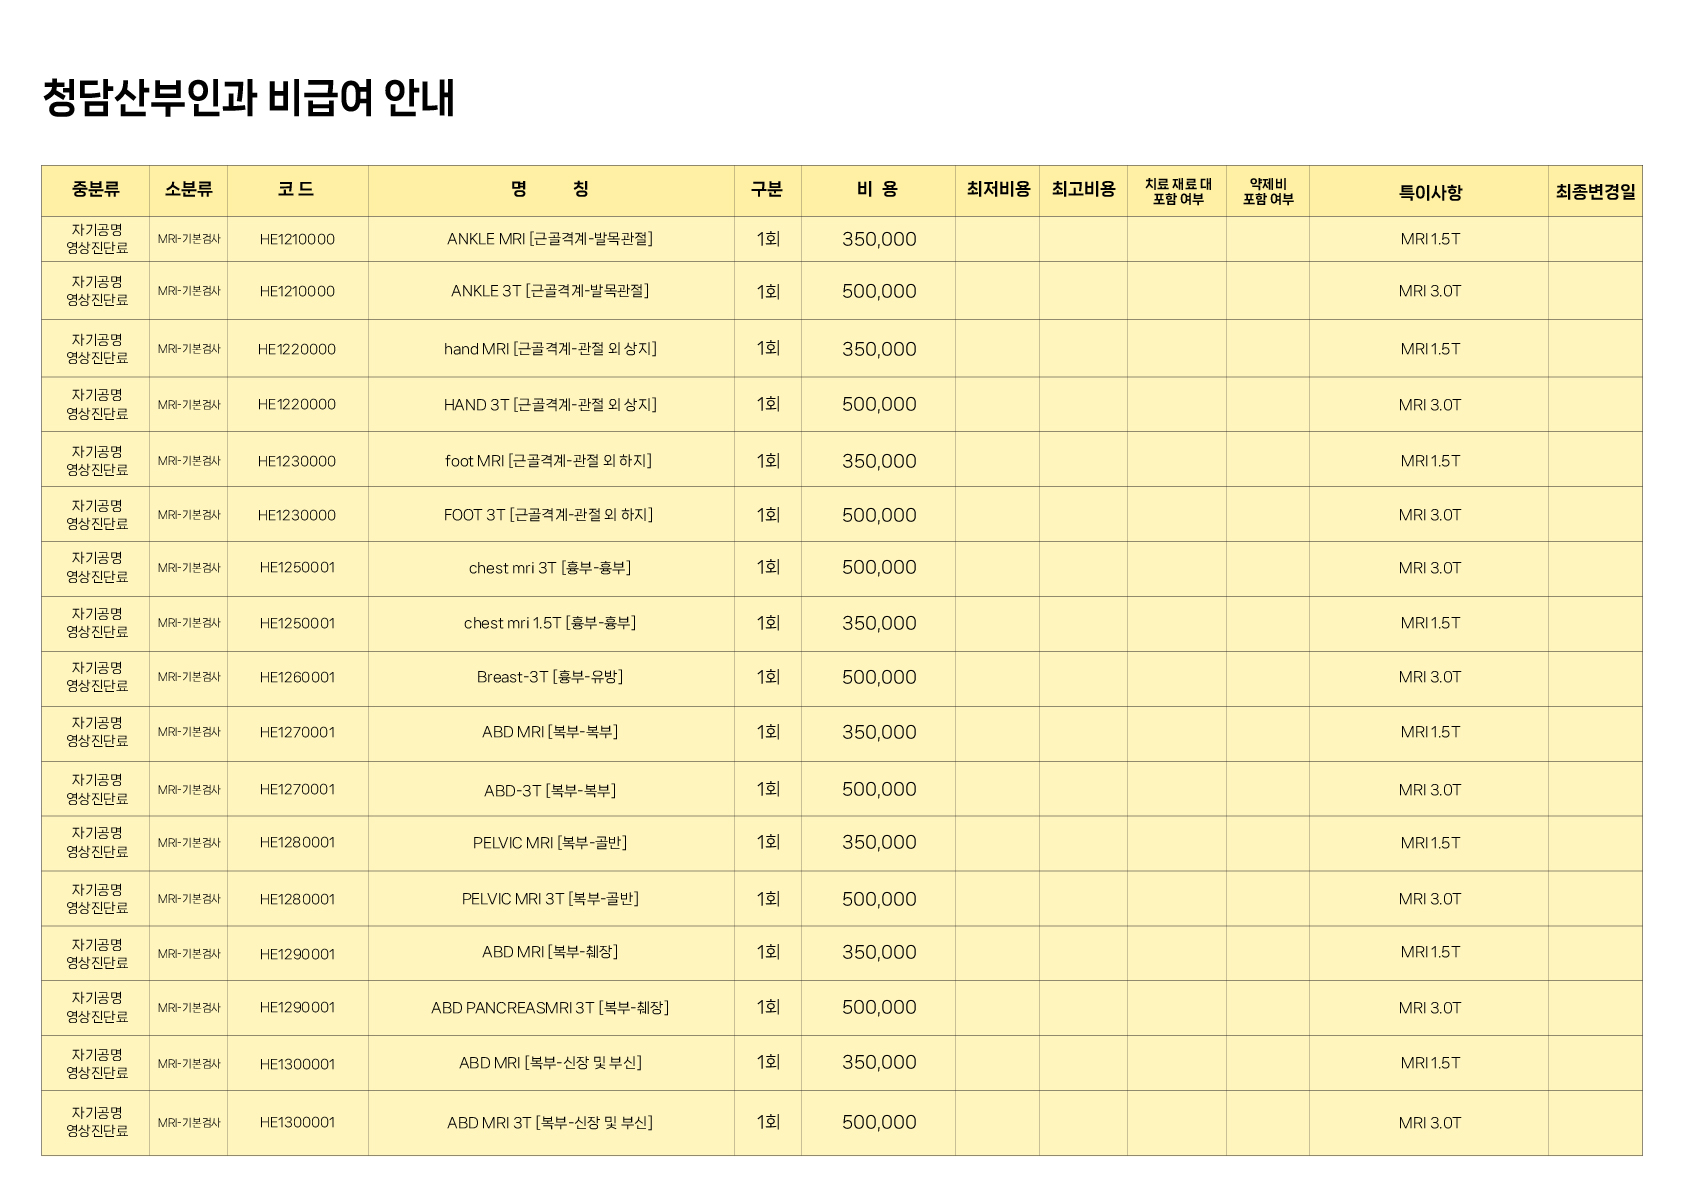Click FOOT 3T [근골격계-관절 외 하지] cell
The height and width of the screenshot is (1192, 1685).
click(549, 515)
